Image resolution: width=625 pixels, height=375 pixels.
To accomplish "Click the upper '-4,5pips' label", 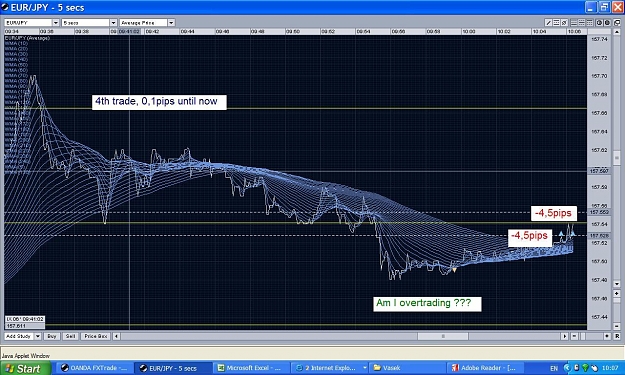I will click(x=553, y=213).
